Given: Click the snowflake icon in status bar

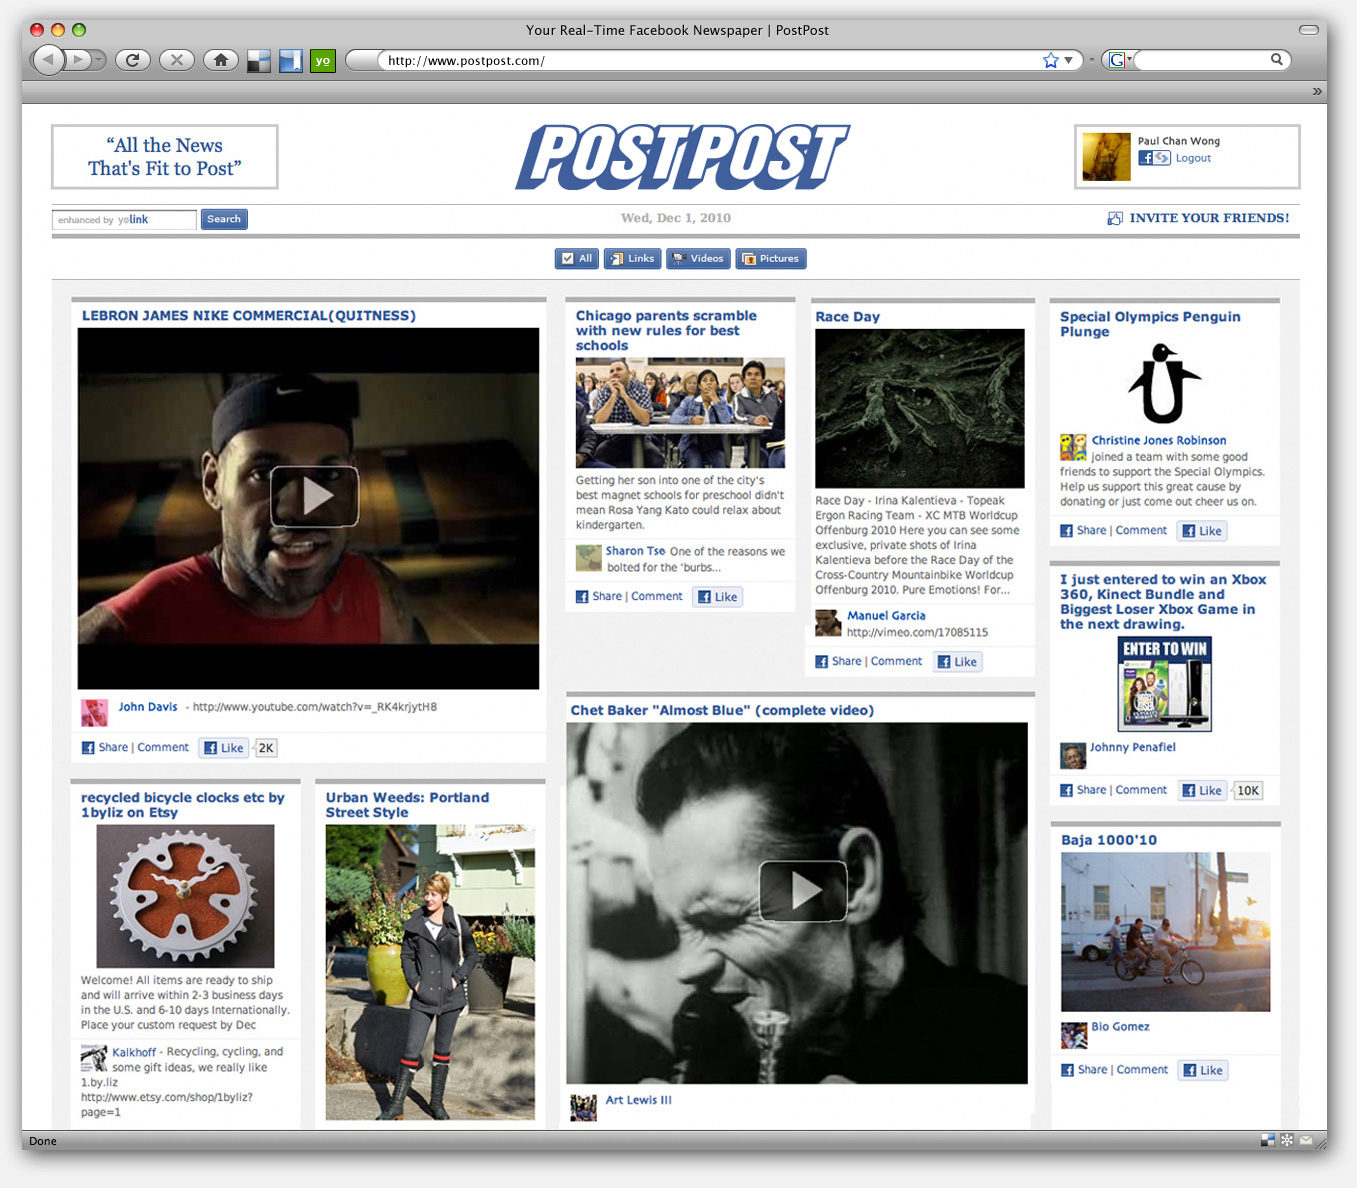Looking at the screenshot, I should click(1287, 1140).
